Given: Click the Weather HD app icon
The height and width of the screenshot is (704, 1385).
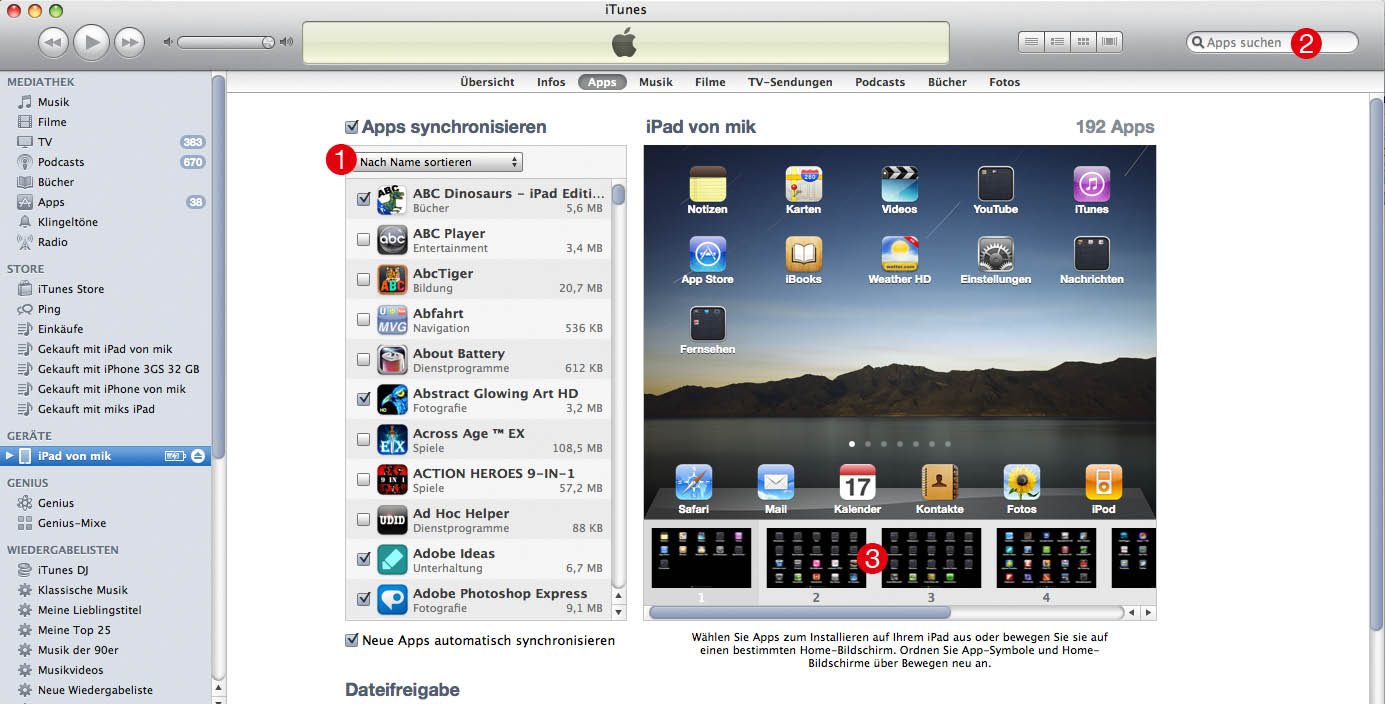Looking at the screenshot, I should [899, 253].
